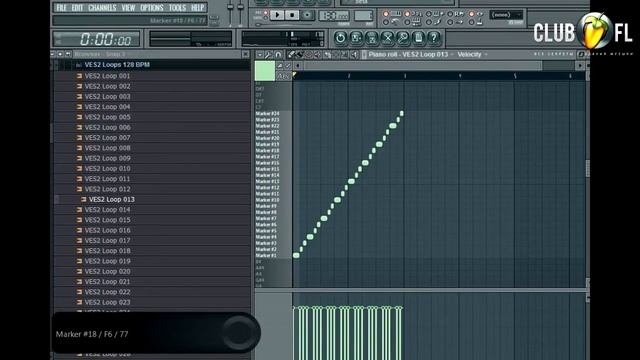Image resolution: width=640 pixels, height=360 pixels.
Task: Select the piano roll Delete tool
Action: (x=309, y=54)
